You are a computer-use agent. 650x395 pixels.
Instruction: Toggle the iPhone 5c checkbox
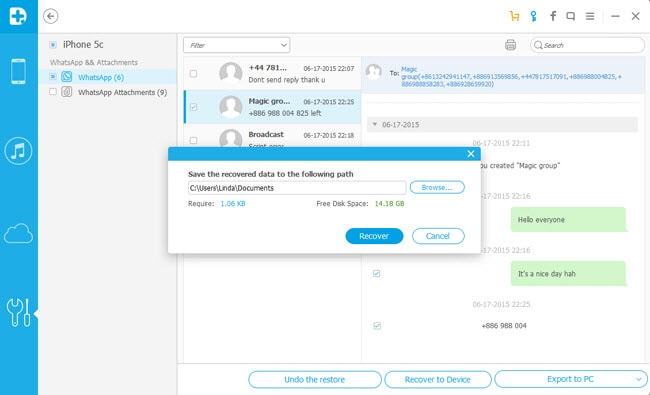tap(53, 44)
